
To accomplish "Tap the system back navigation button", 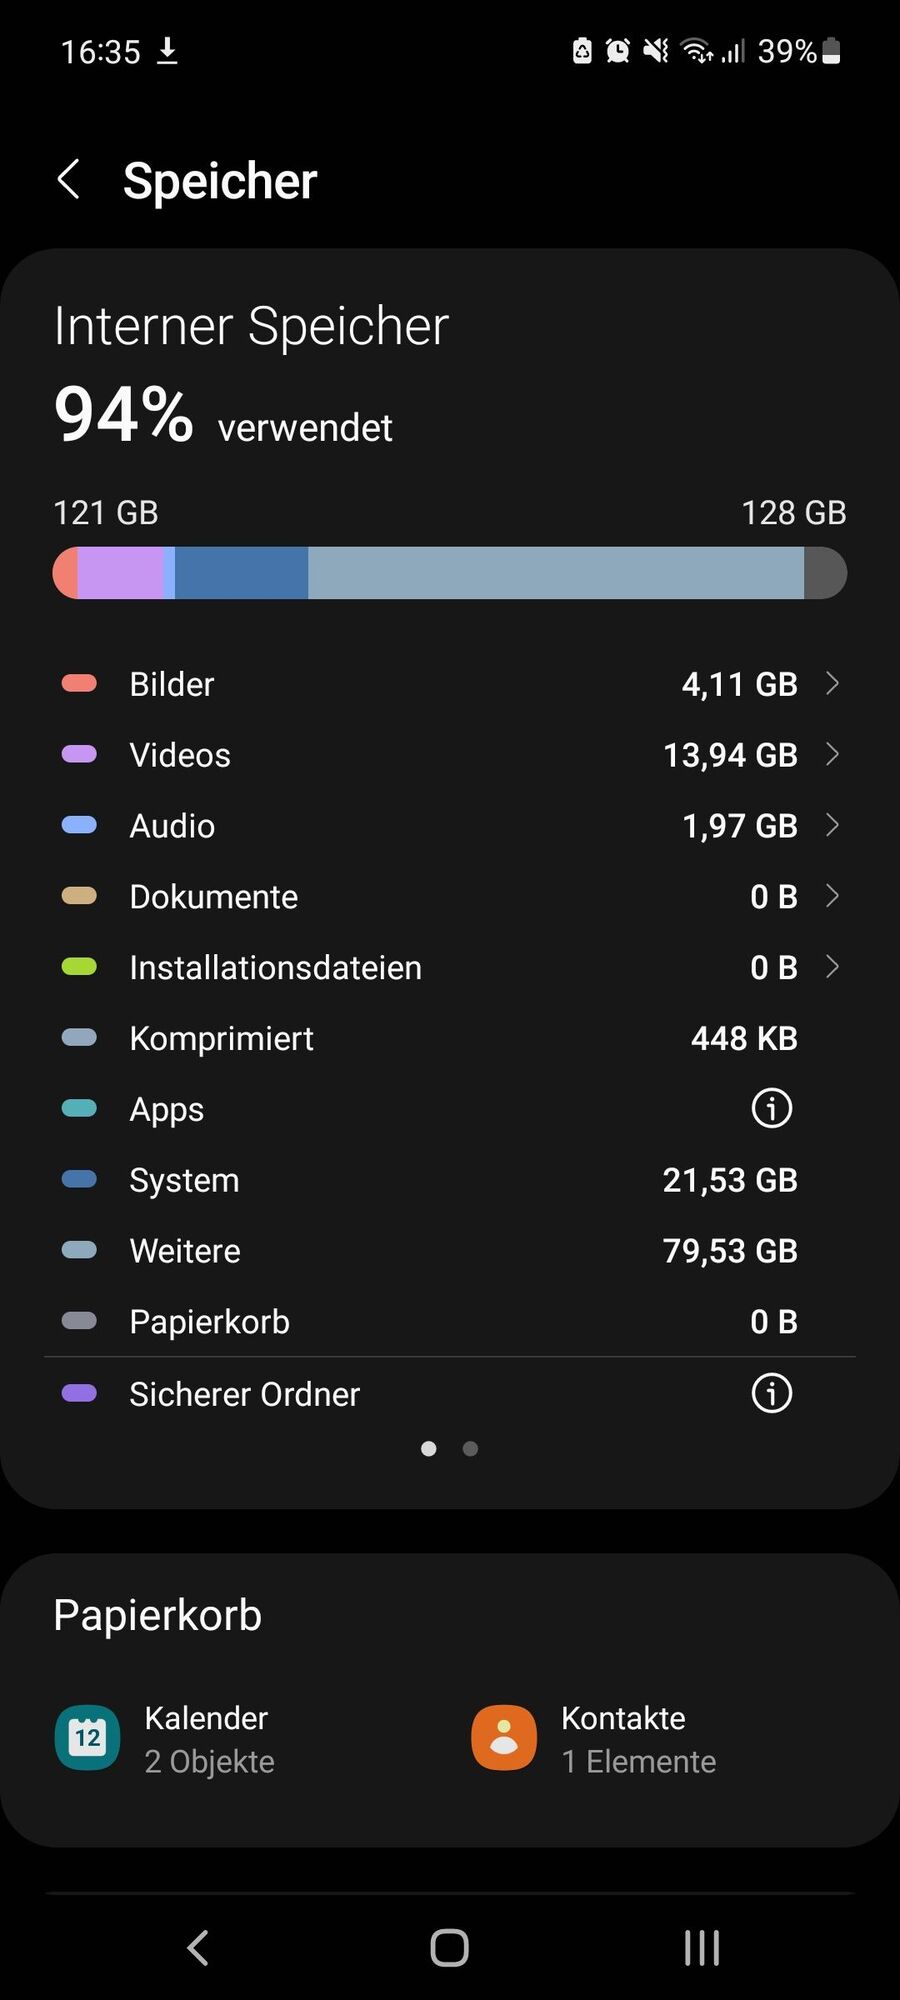I will click(198, 1947).
